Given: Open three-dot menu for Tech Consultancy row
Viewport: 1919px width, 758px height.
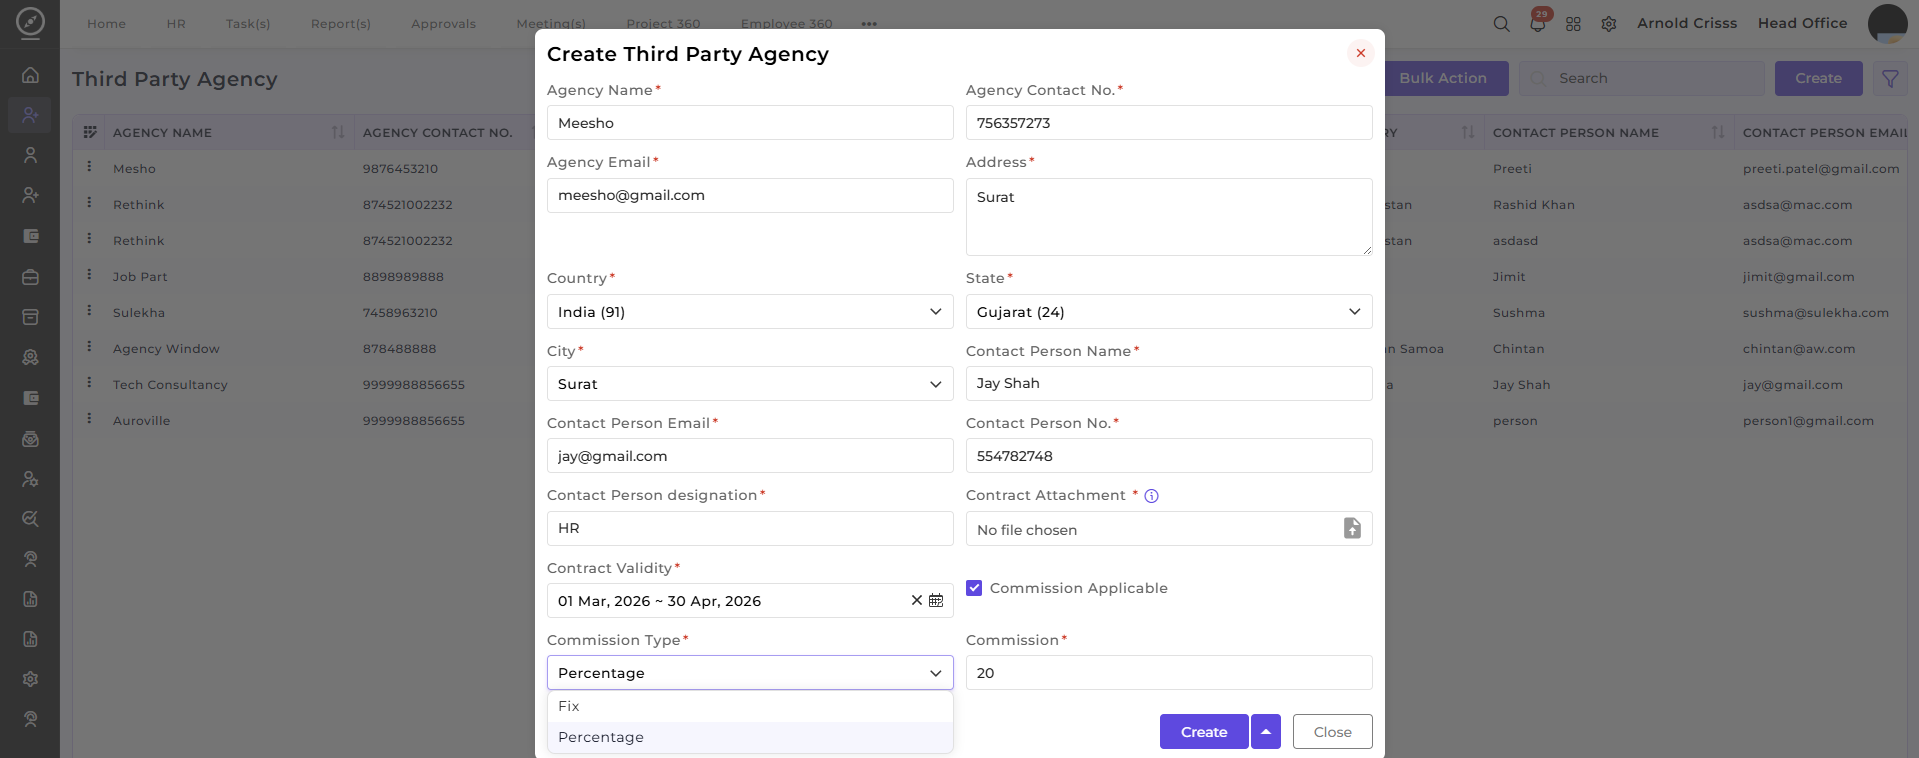Looking at the screenshot, I should (89, 383).
